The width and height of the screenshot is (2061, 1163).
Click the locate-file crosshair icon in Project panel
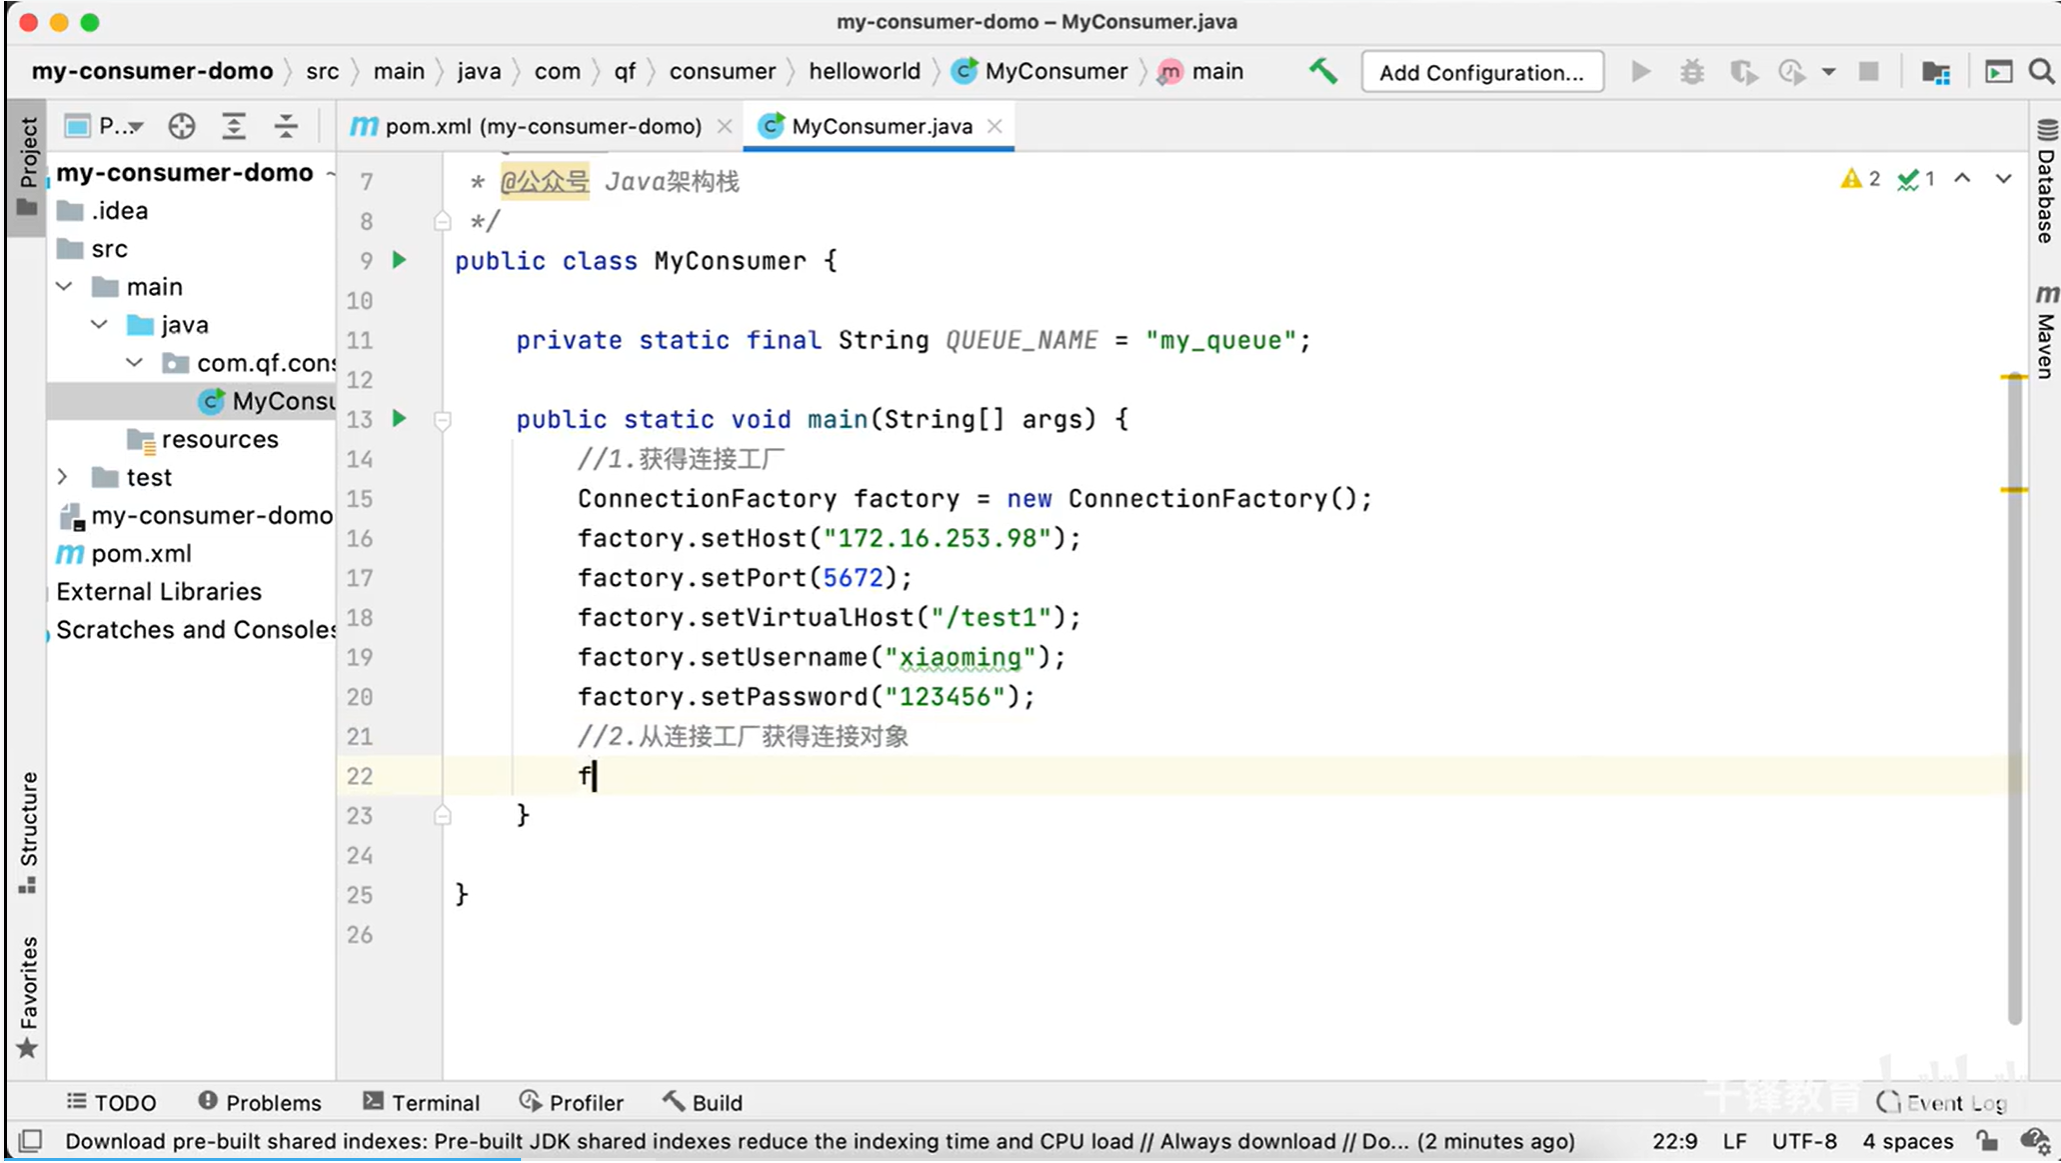(x=181, y=126)
